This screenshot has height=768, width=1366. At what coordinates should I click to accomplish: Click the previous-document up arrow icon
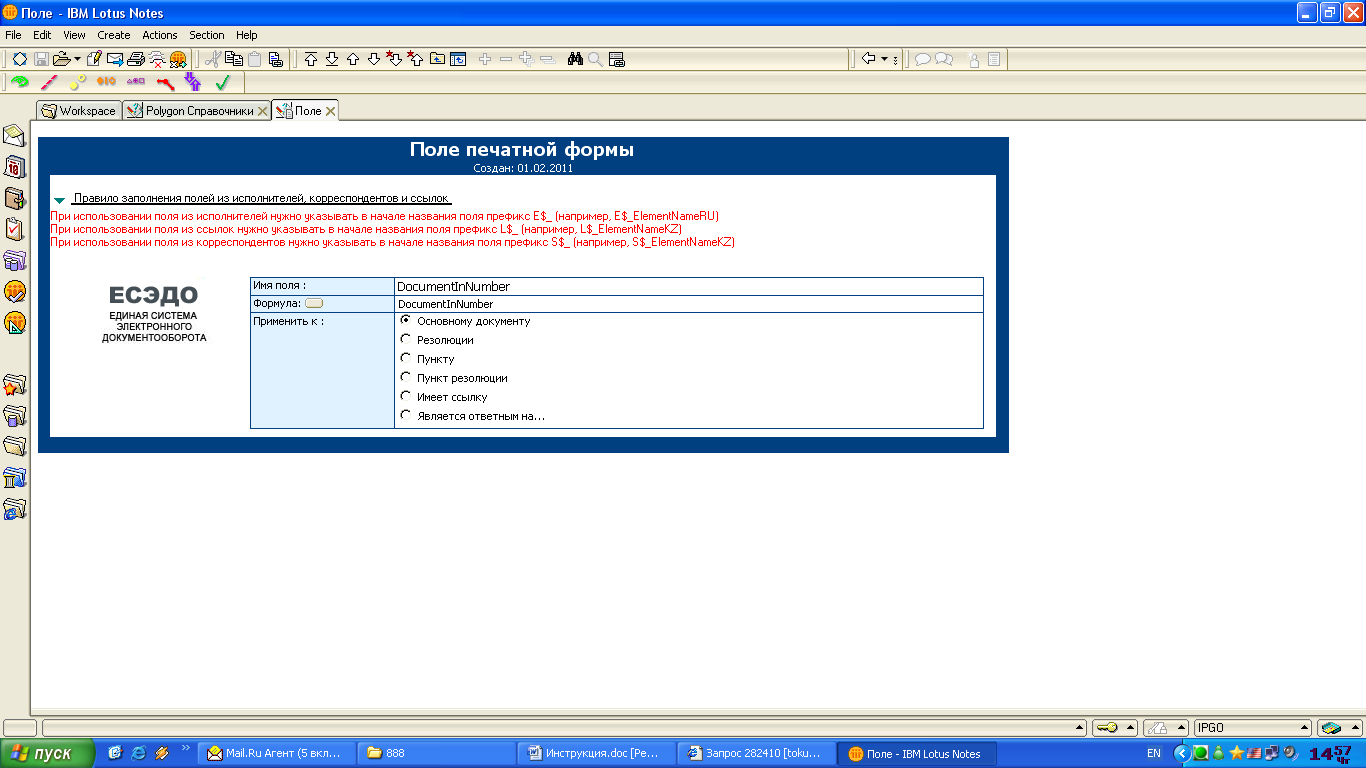pyautogui.click(x=353, y=59)
